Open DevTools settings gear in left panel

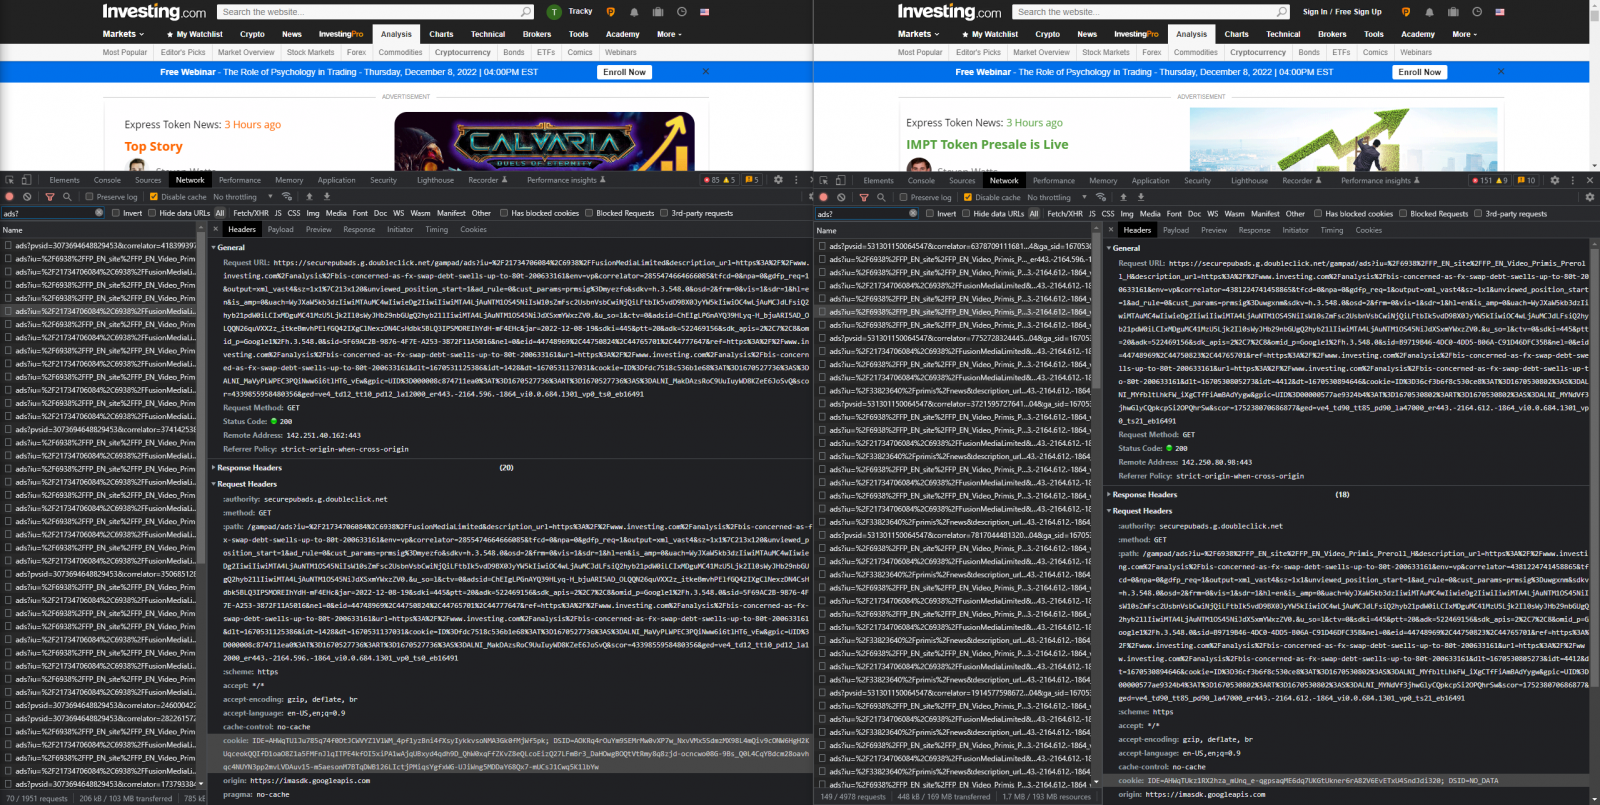click(x=779, y=180)
